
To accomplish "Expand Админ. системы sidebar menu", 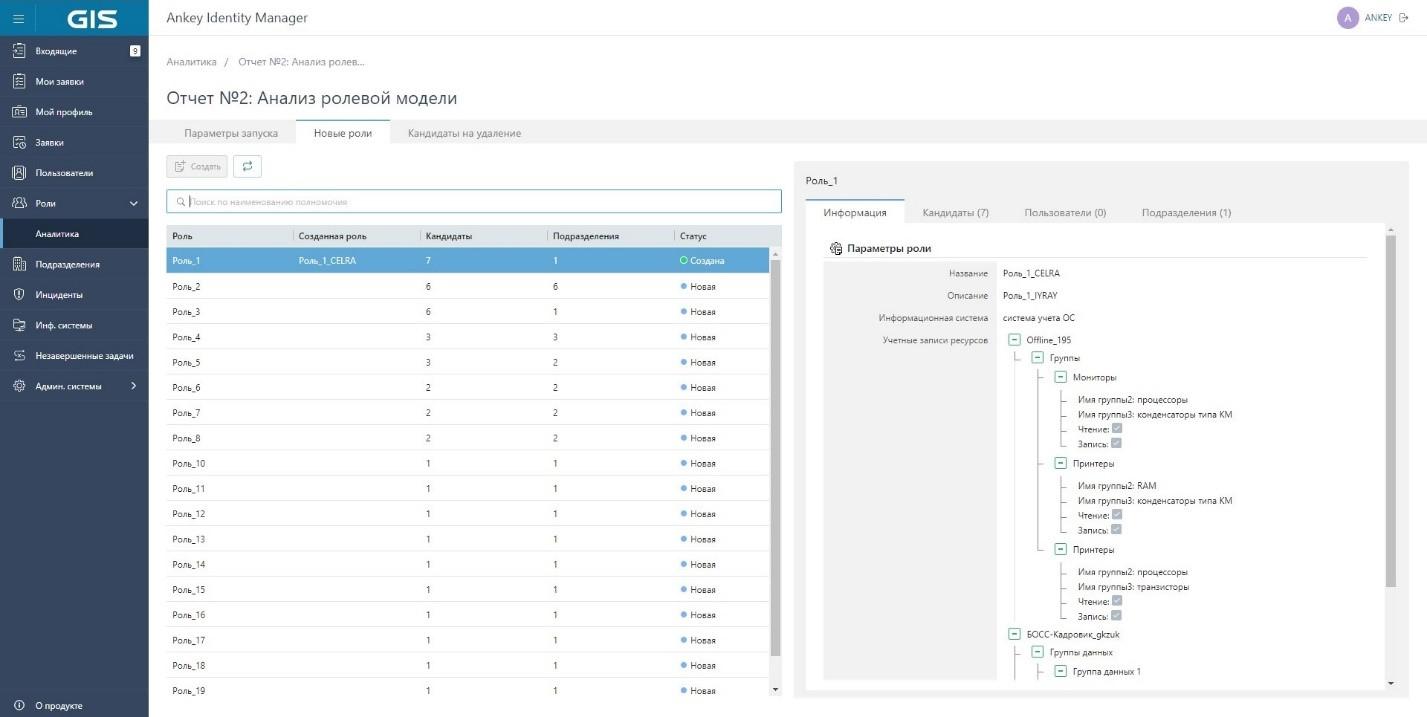I will coord(134,386).
